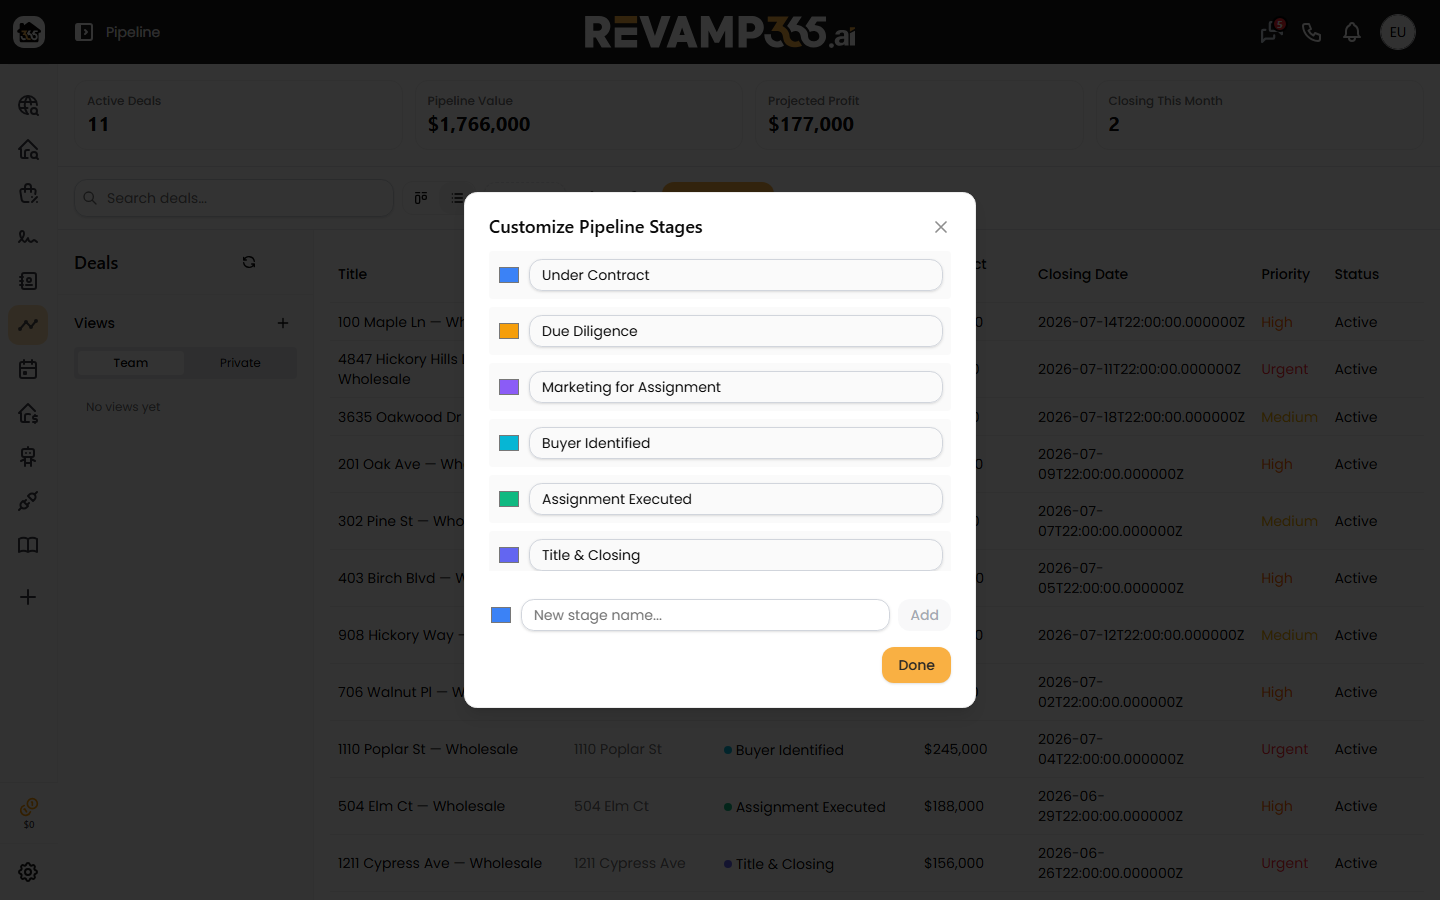The image size is (1440, 900).
Task: Select the pipeline chart sidebar icon
Action: 28,325
